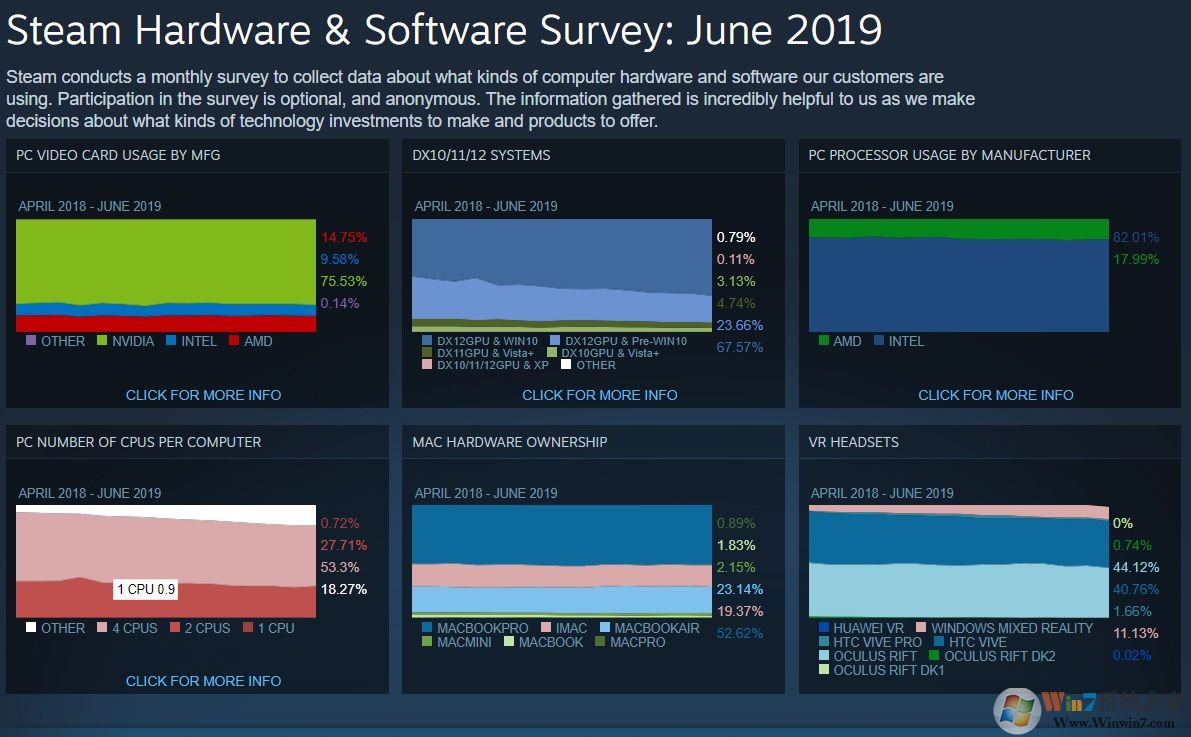
Task: Click the 1 CPU 0.9 chart tooltip
Action: (x=144, y=590)
